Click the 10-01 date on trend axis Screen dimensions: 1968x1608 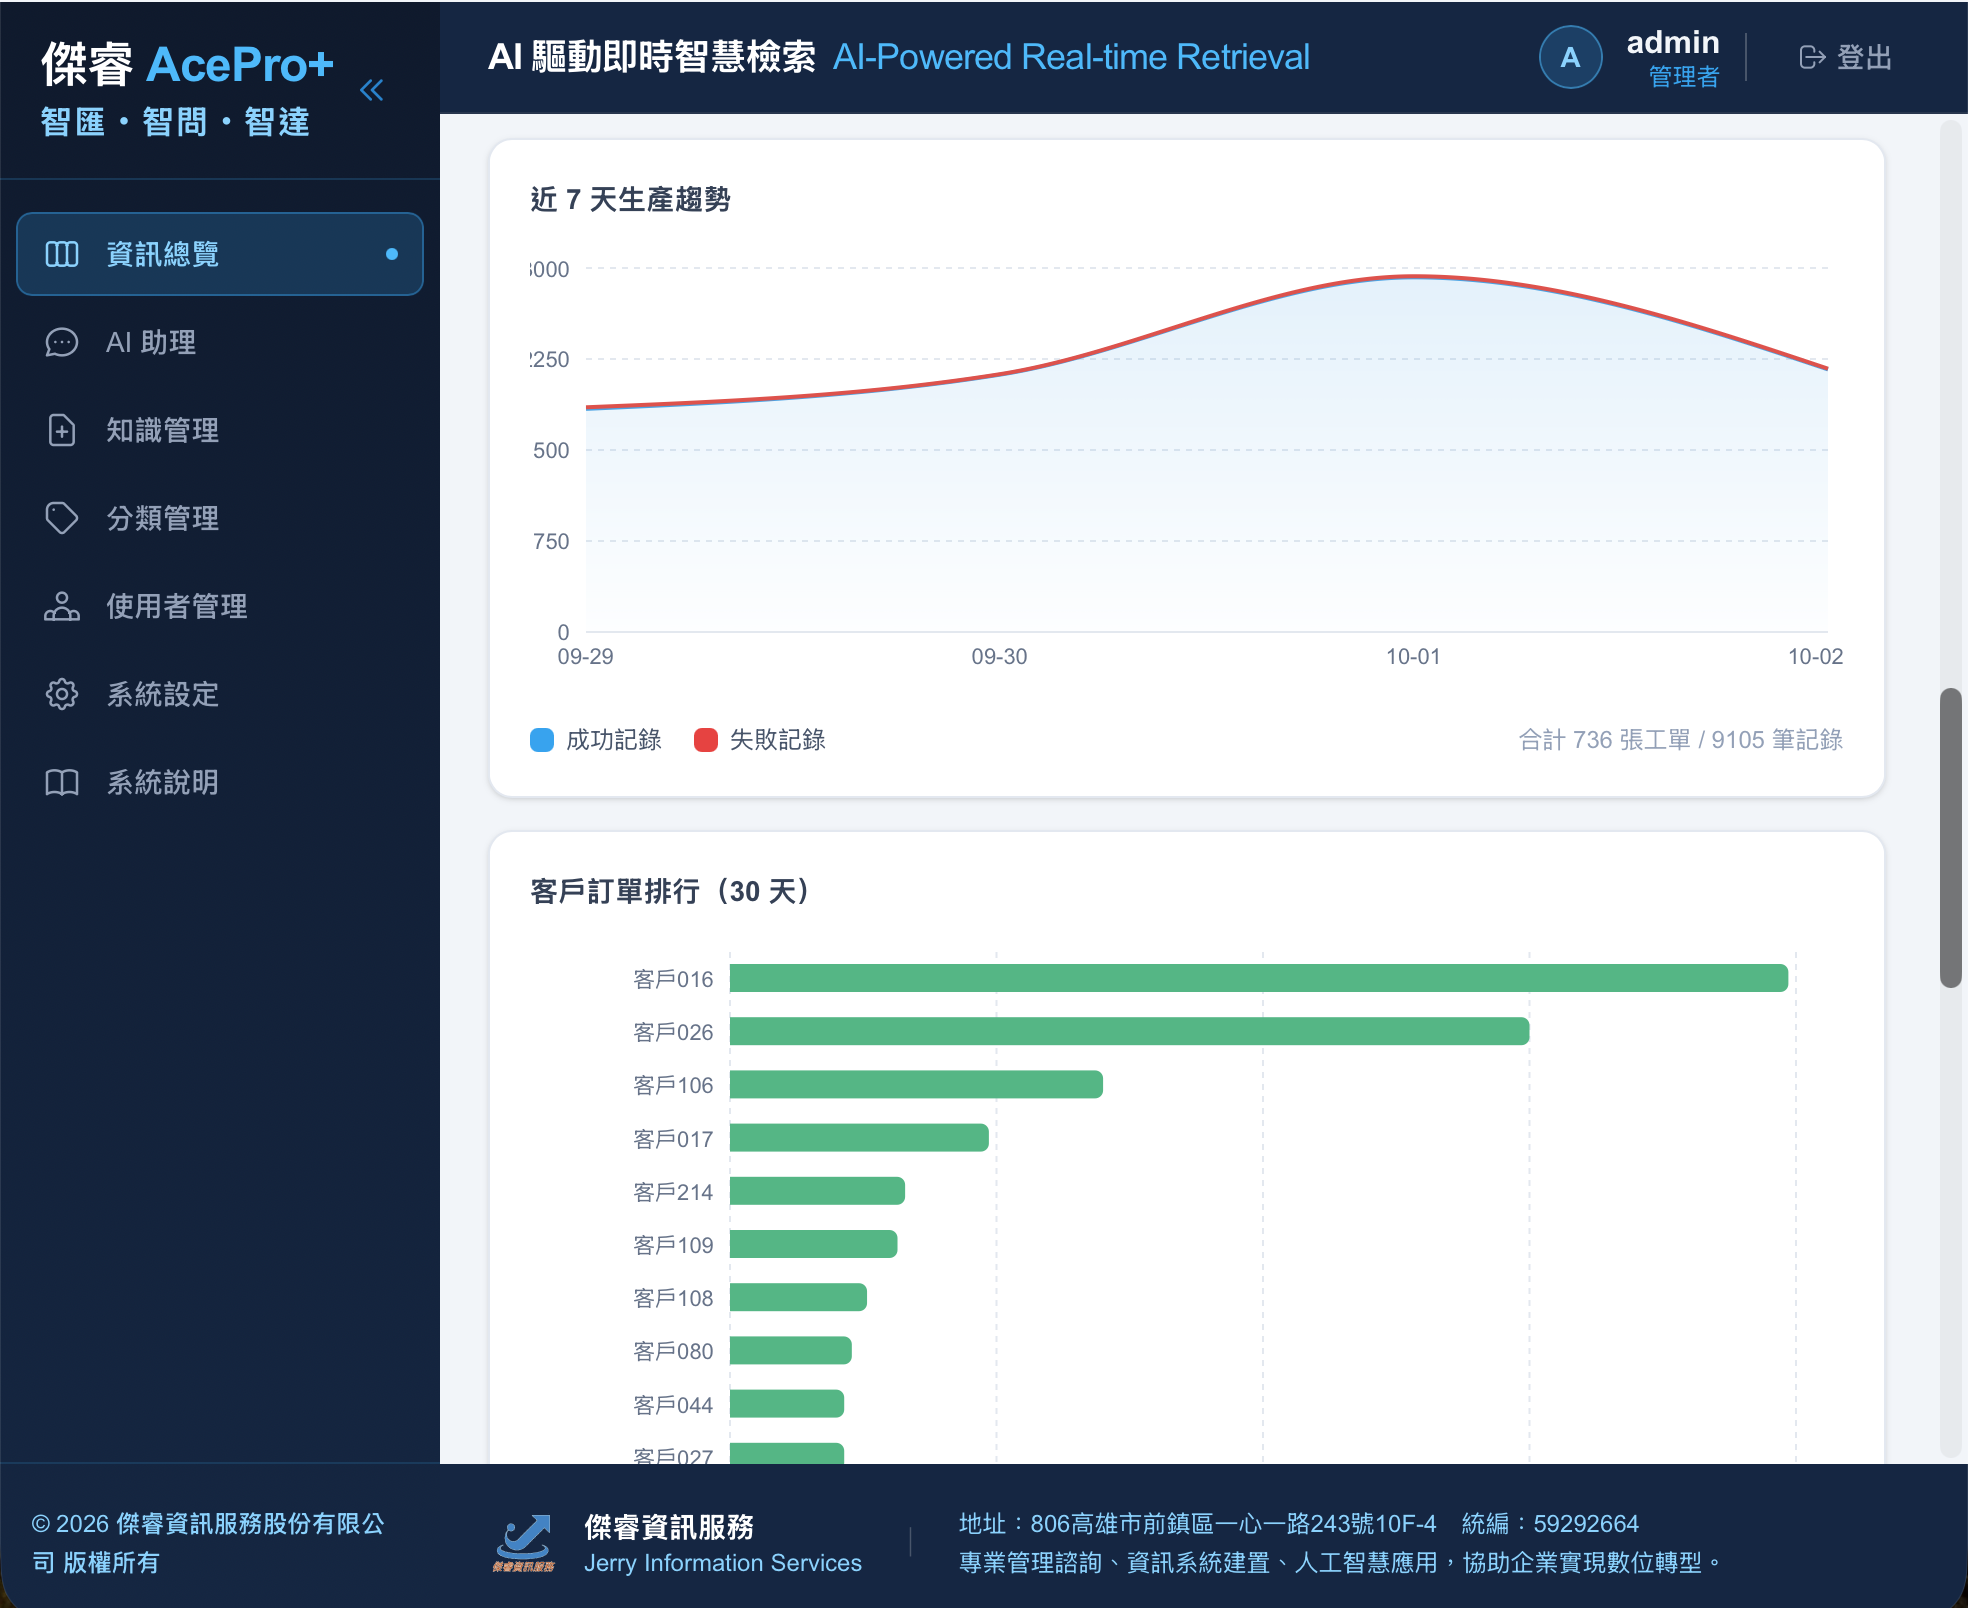coord(1413,657)
